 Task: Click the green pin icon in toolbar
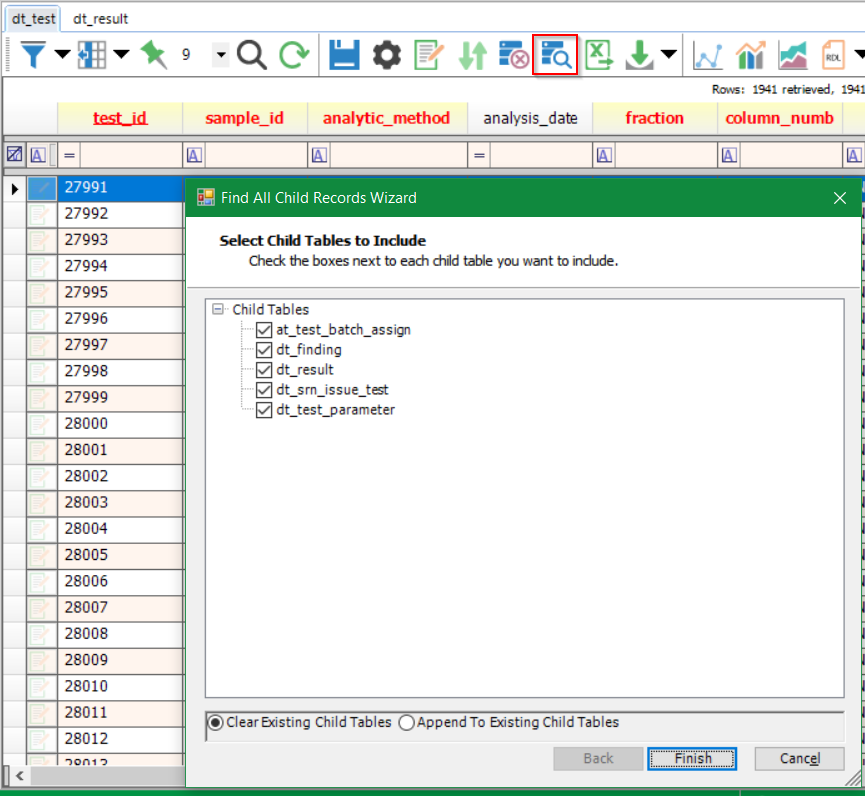click(x=153, y=55)
